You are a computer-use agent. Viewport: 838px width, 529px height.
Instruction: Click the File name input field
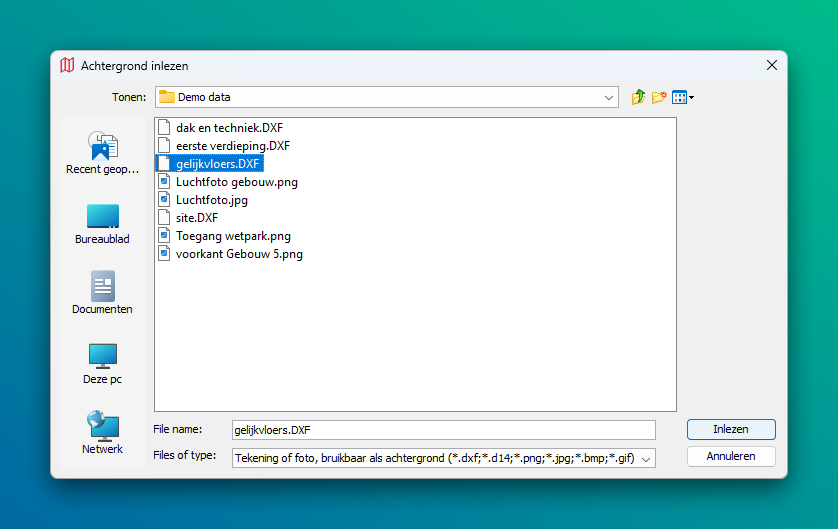tap(443, 429)
